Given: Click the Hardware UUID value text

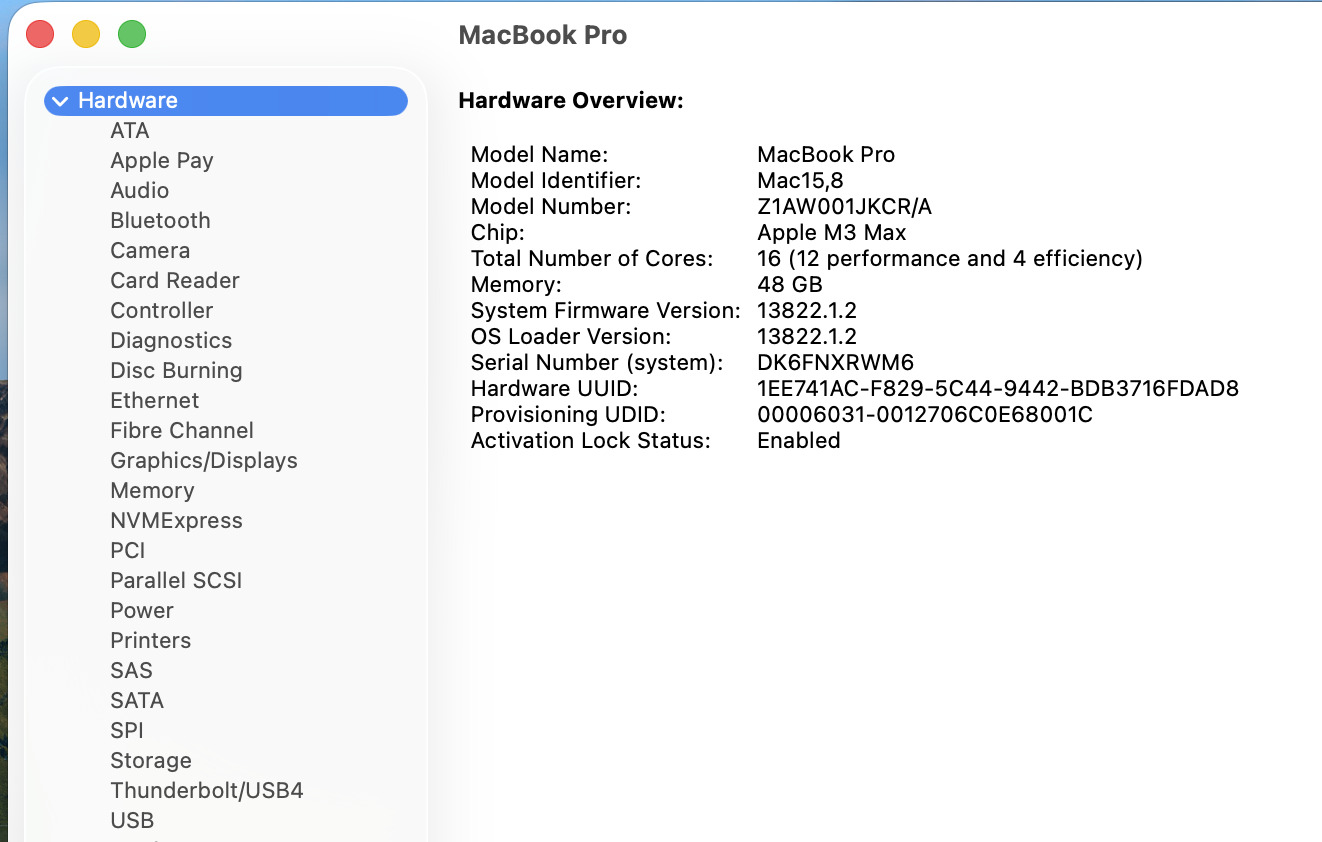Looking at the screenshot, I should coord(998,389).
